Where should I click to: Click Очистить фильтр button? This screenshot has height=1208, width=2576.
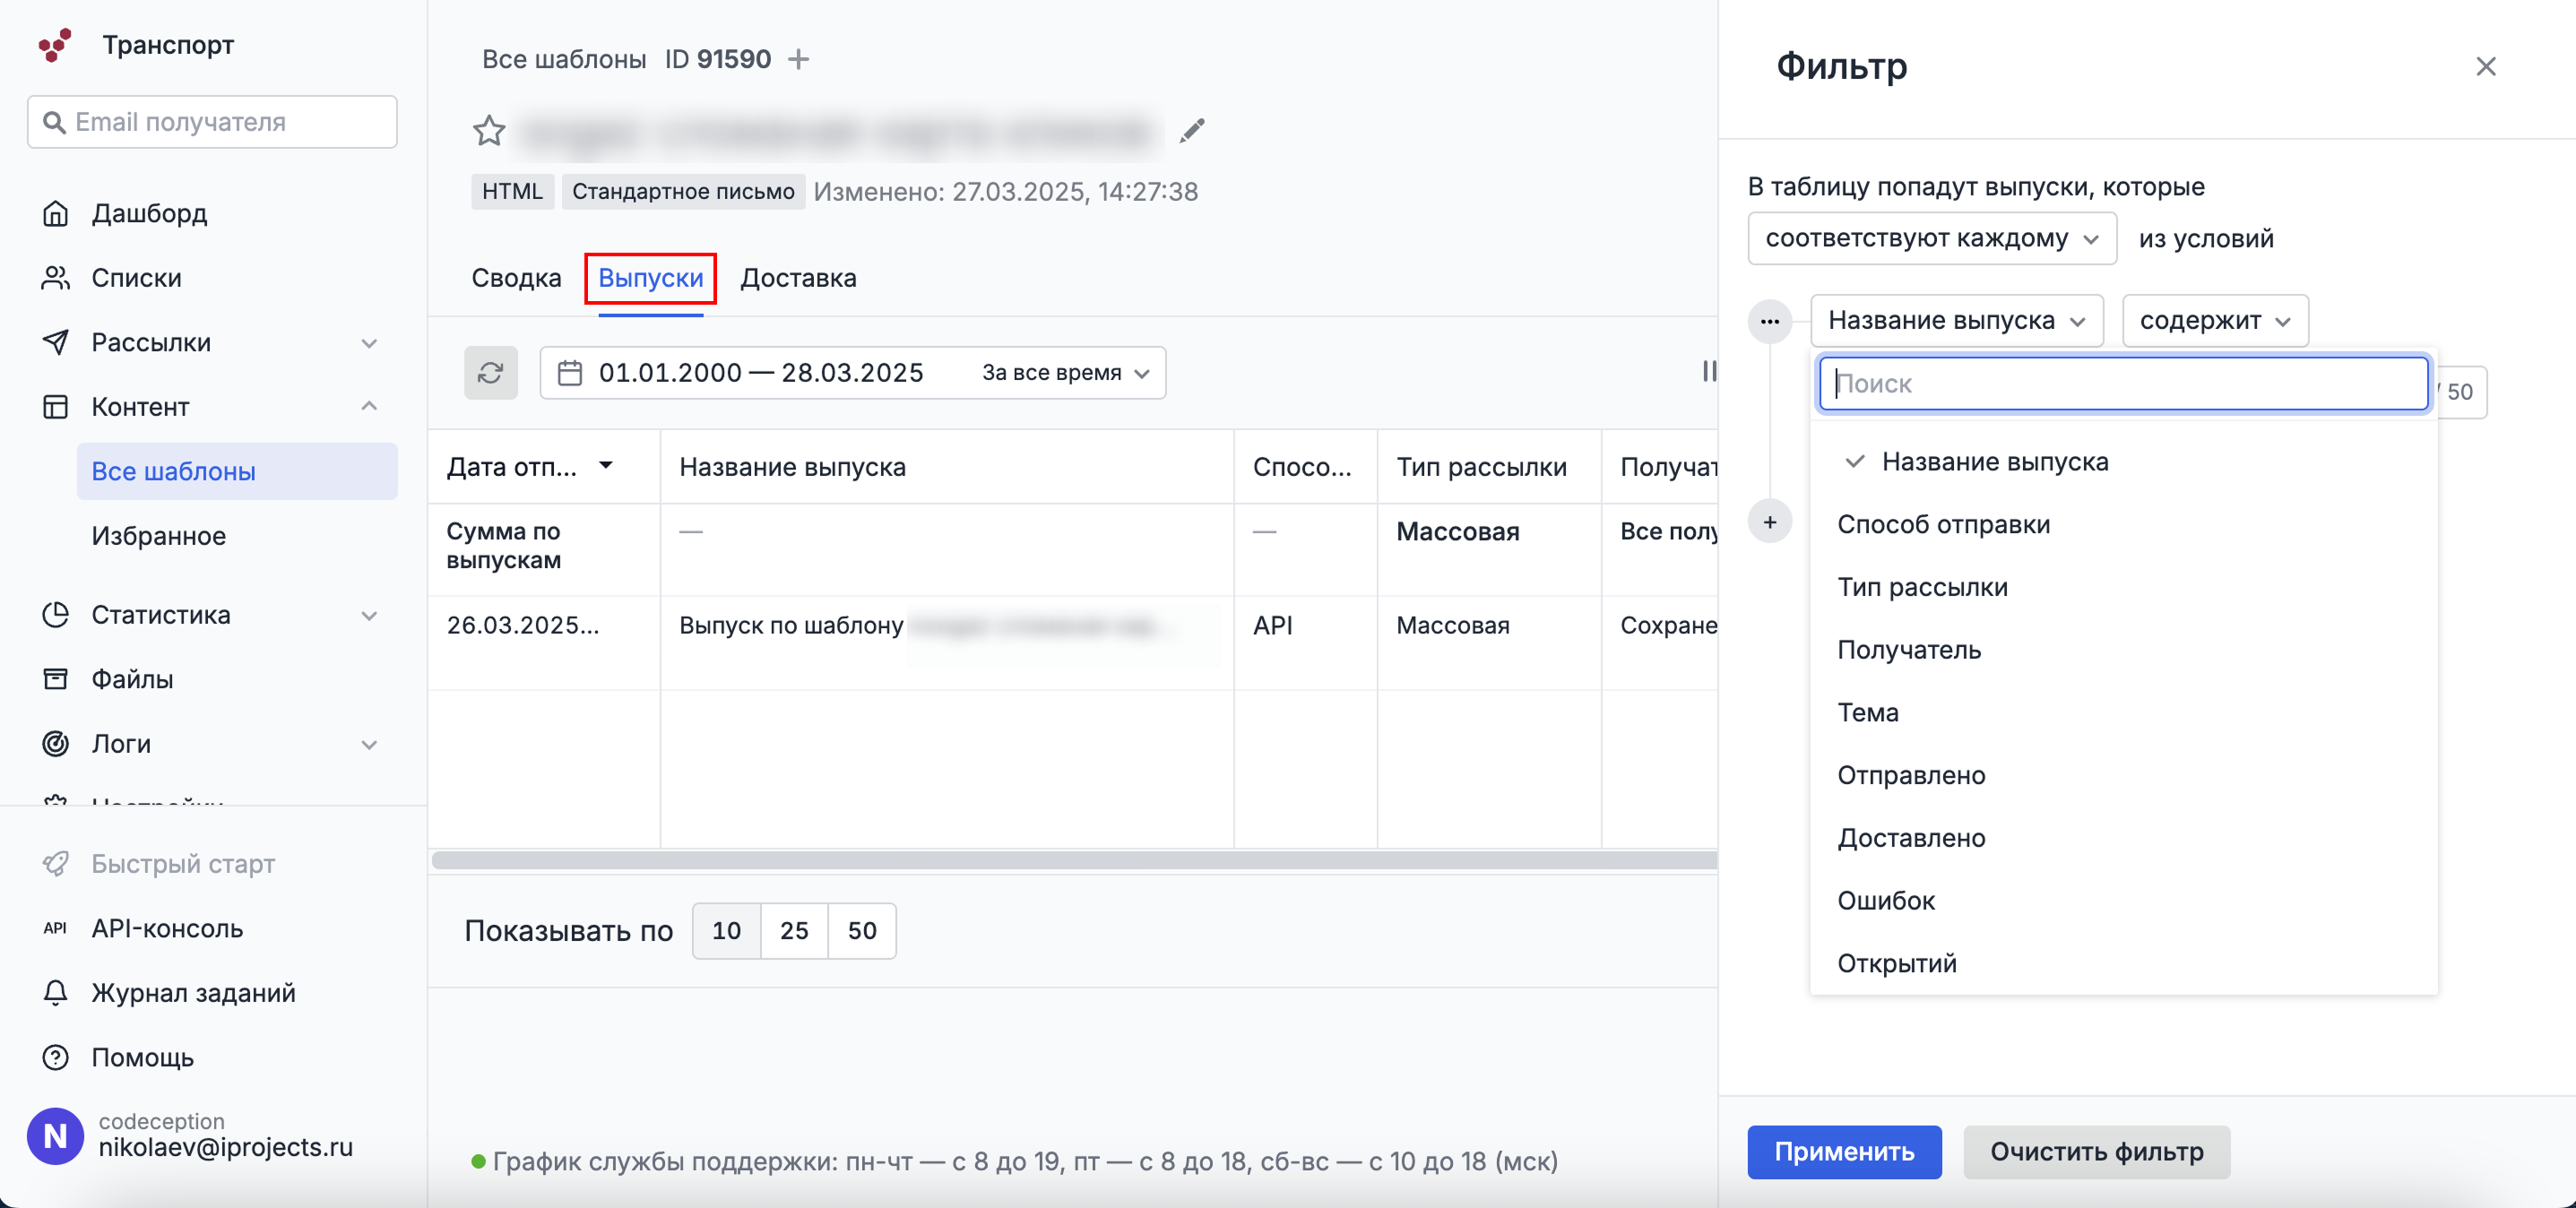pyautogui.click(x=2096, y=1152)
